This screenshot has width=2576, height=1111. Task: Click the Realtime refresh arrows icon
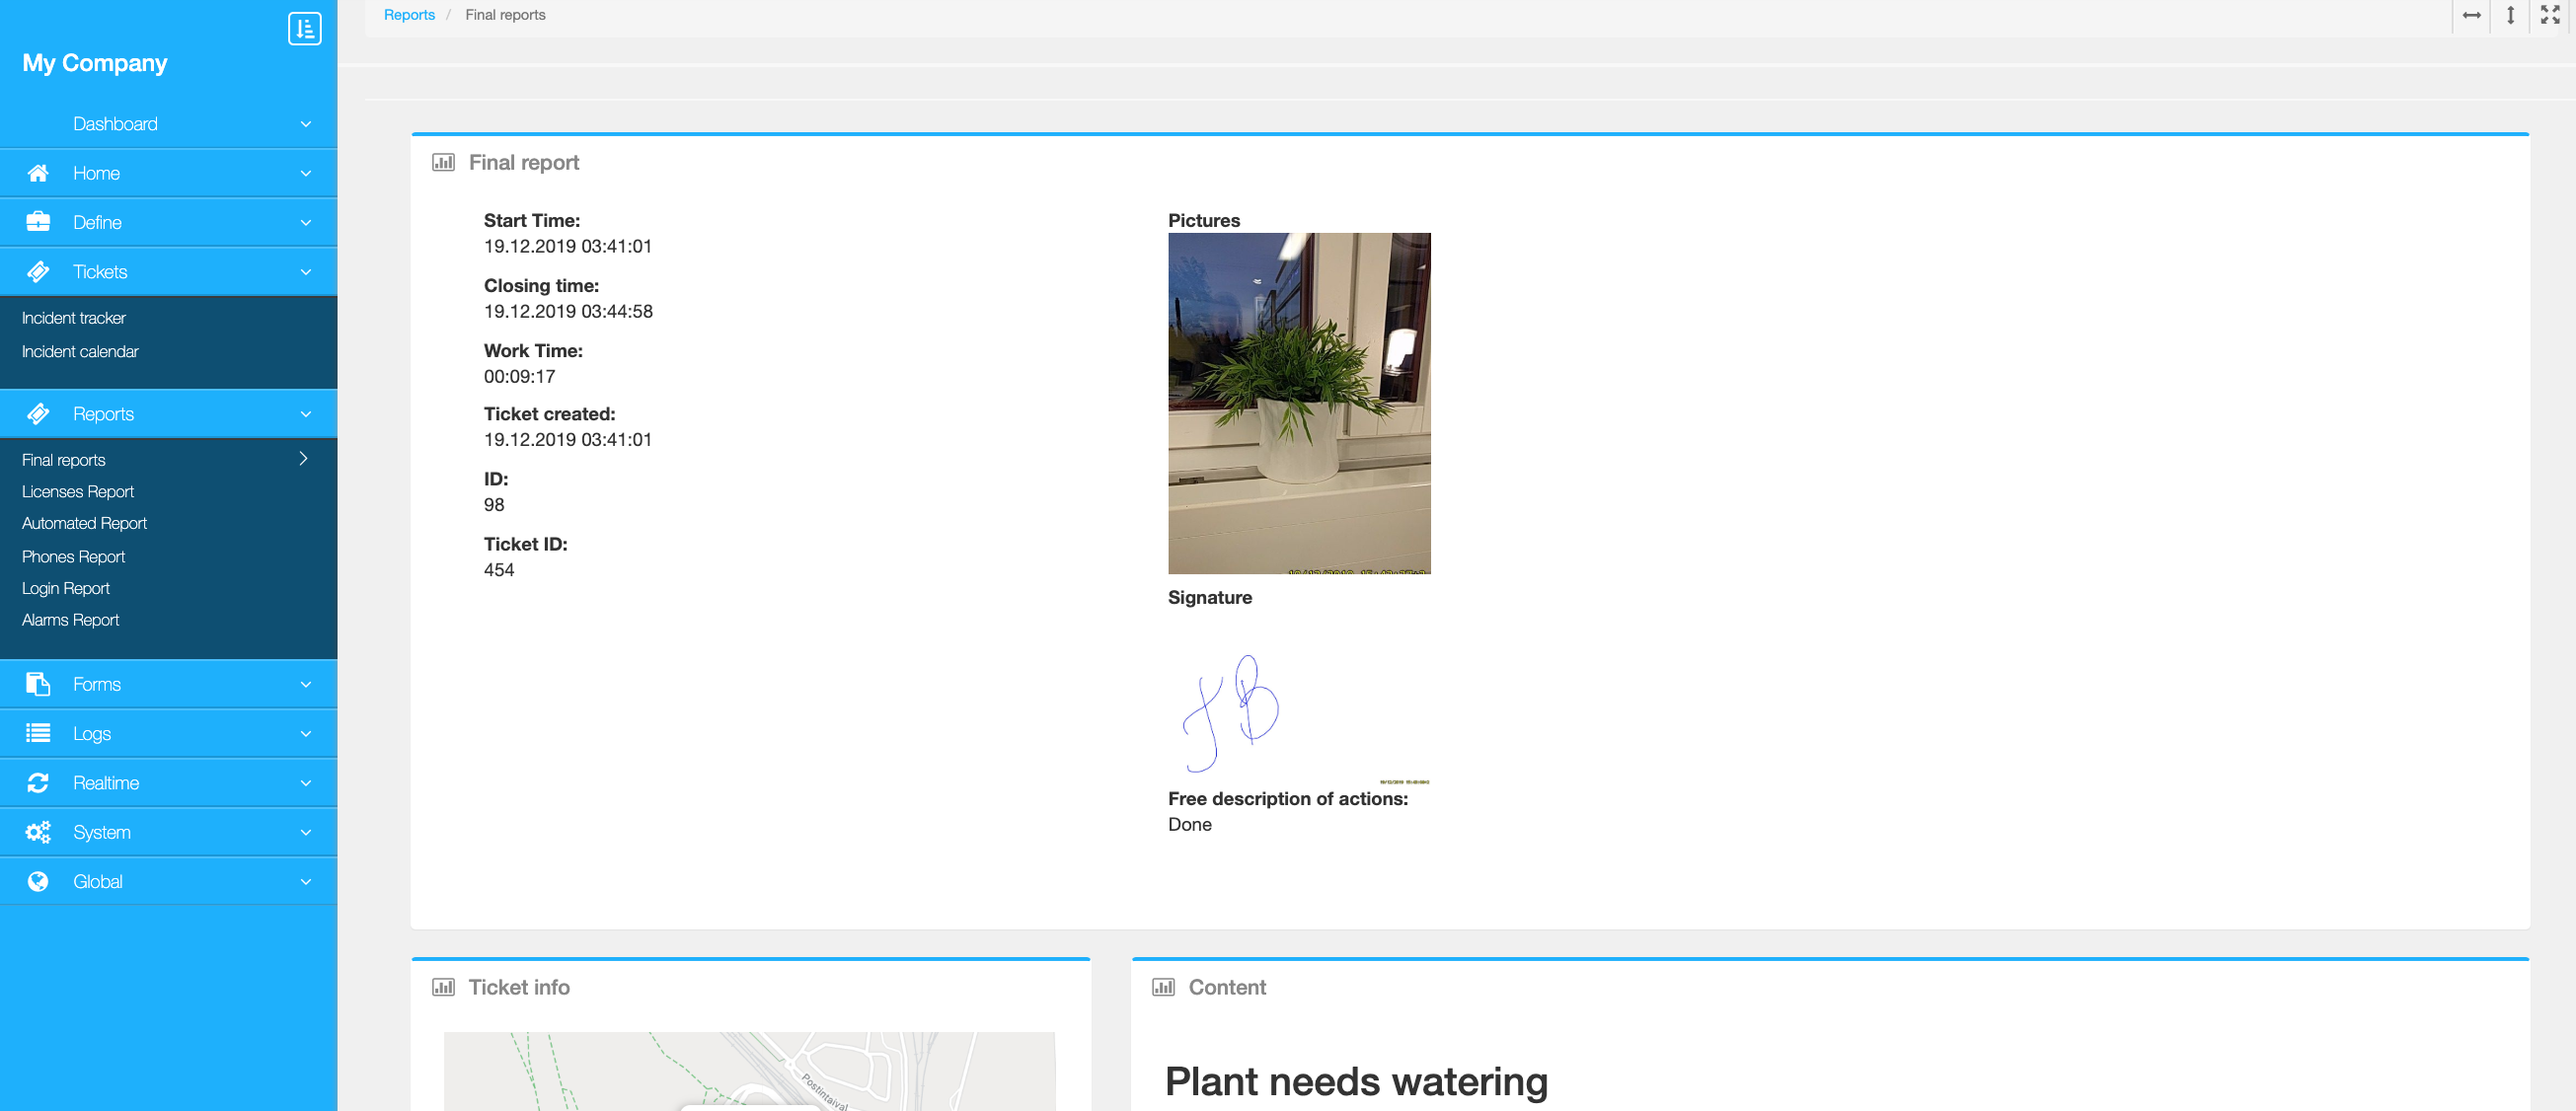click(x=38, y=783)
